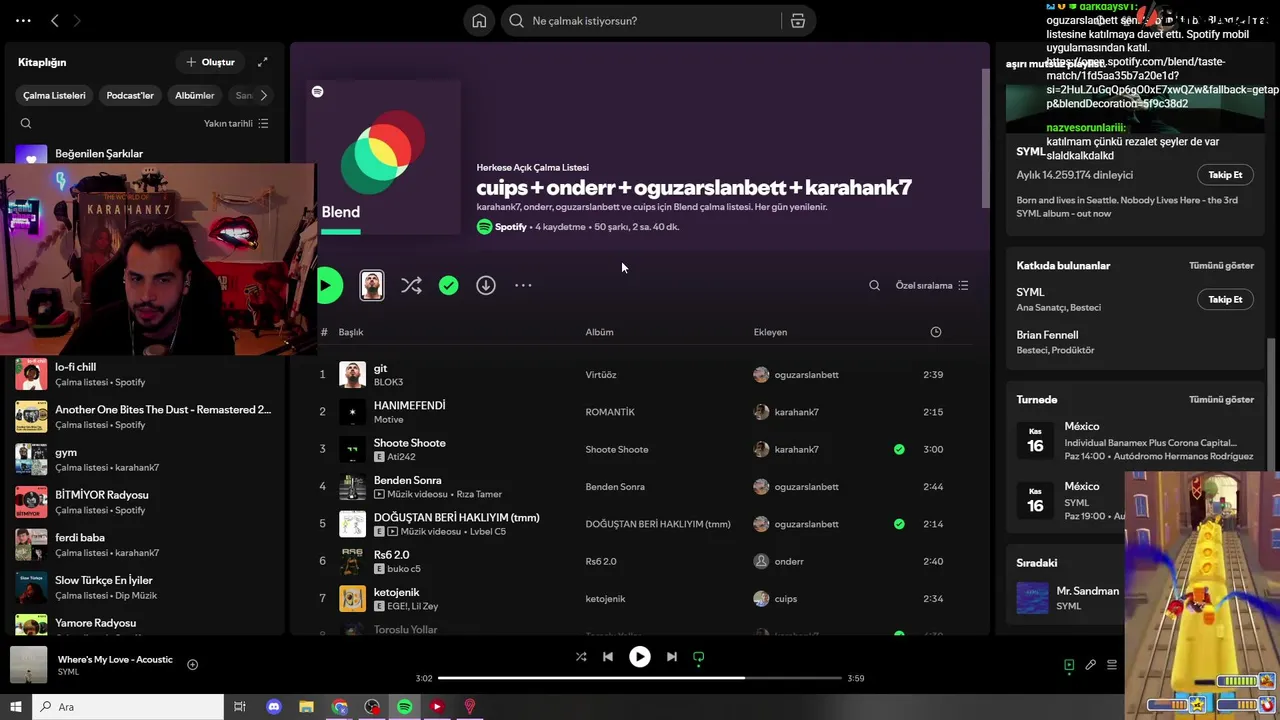Seek on the song progress bar
This screenshot has width=1280, height=720.
pyautogui.click(x=640, y=678)
